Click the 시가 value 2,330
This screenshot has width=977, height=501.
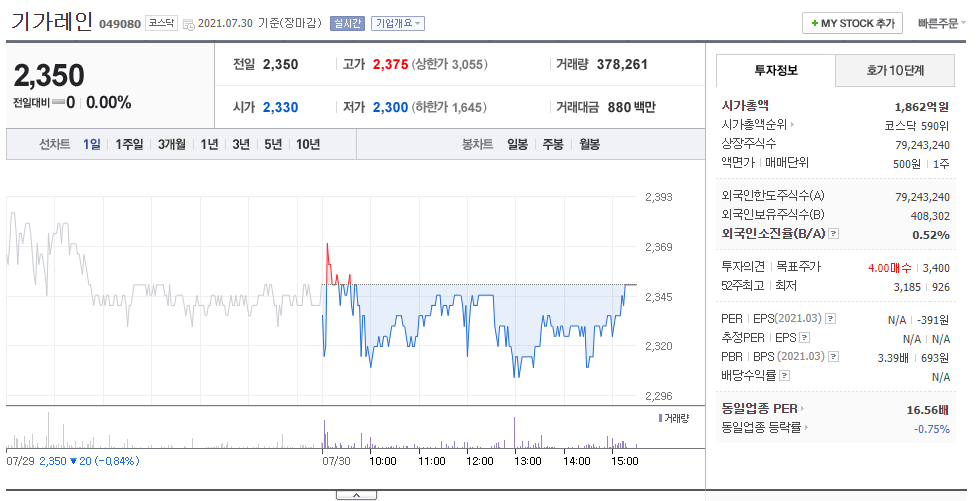click(280, 107)
